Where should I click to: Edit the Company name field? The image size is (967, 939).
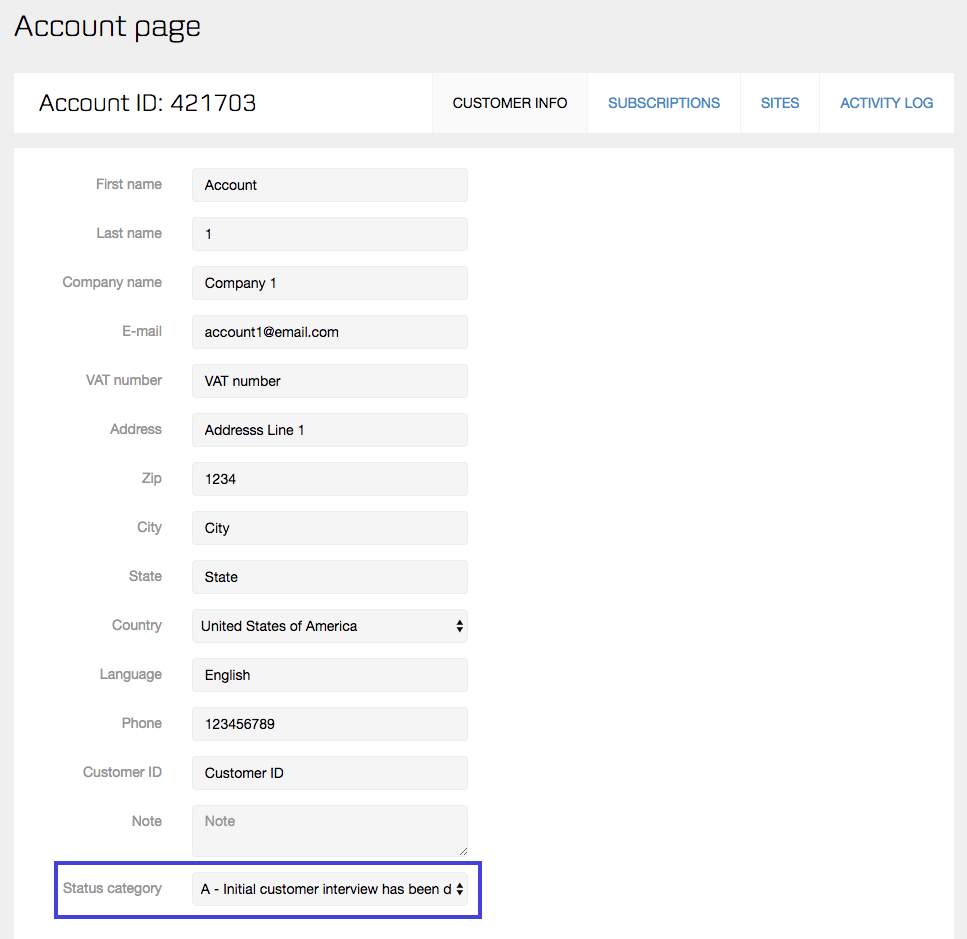click(330, 283)
